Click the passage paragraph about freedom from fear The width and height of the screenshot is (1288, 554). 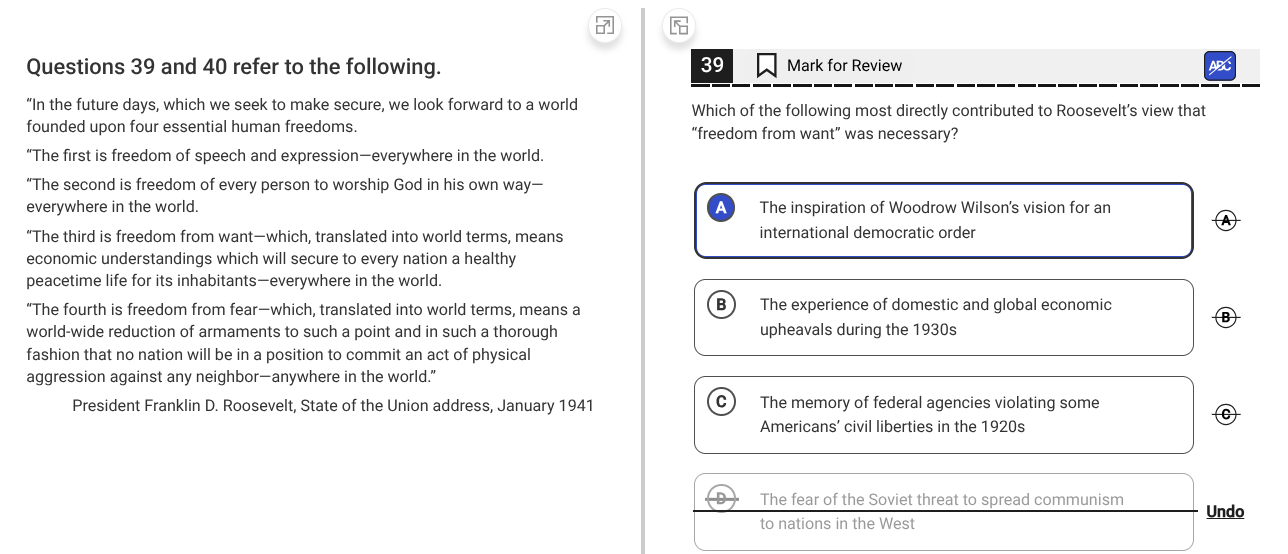[304, 343]
